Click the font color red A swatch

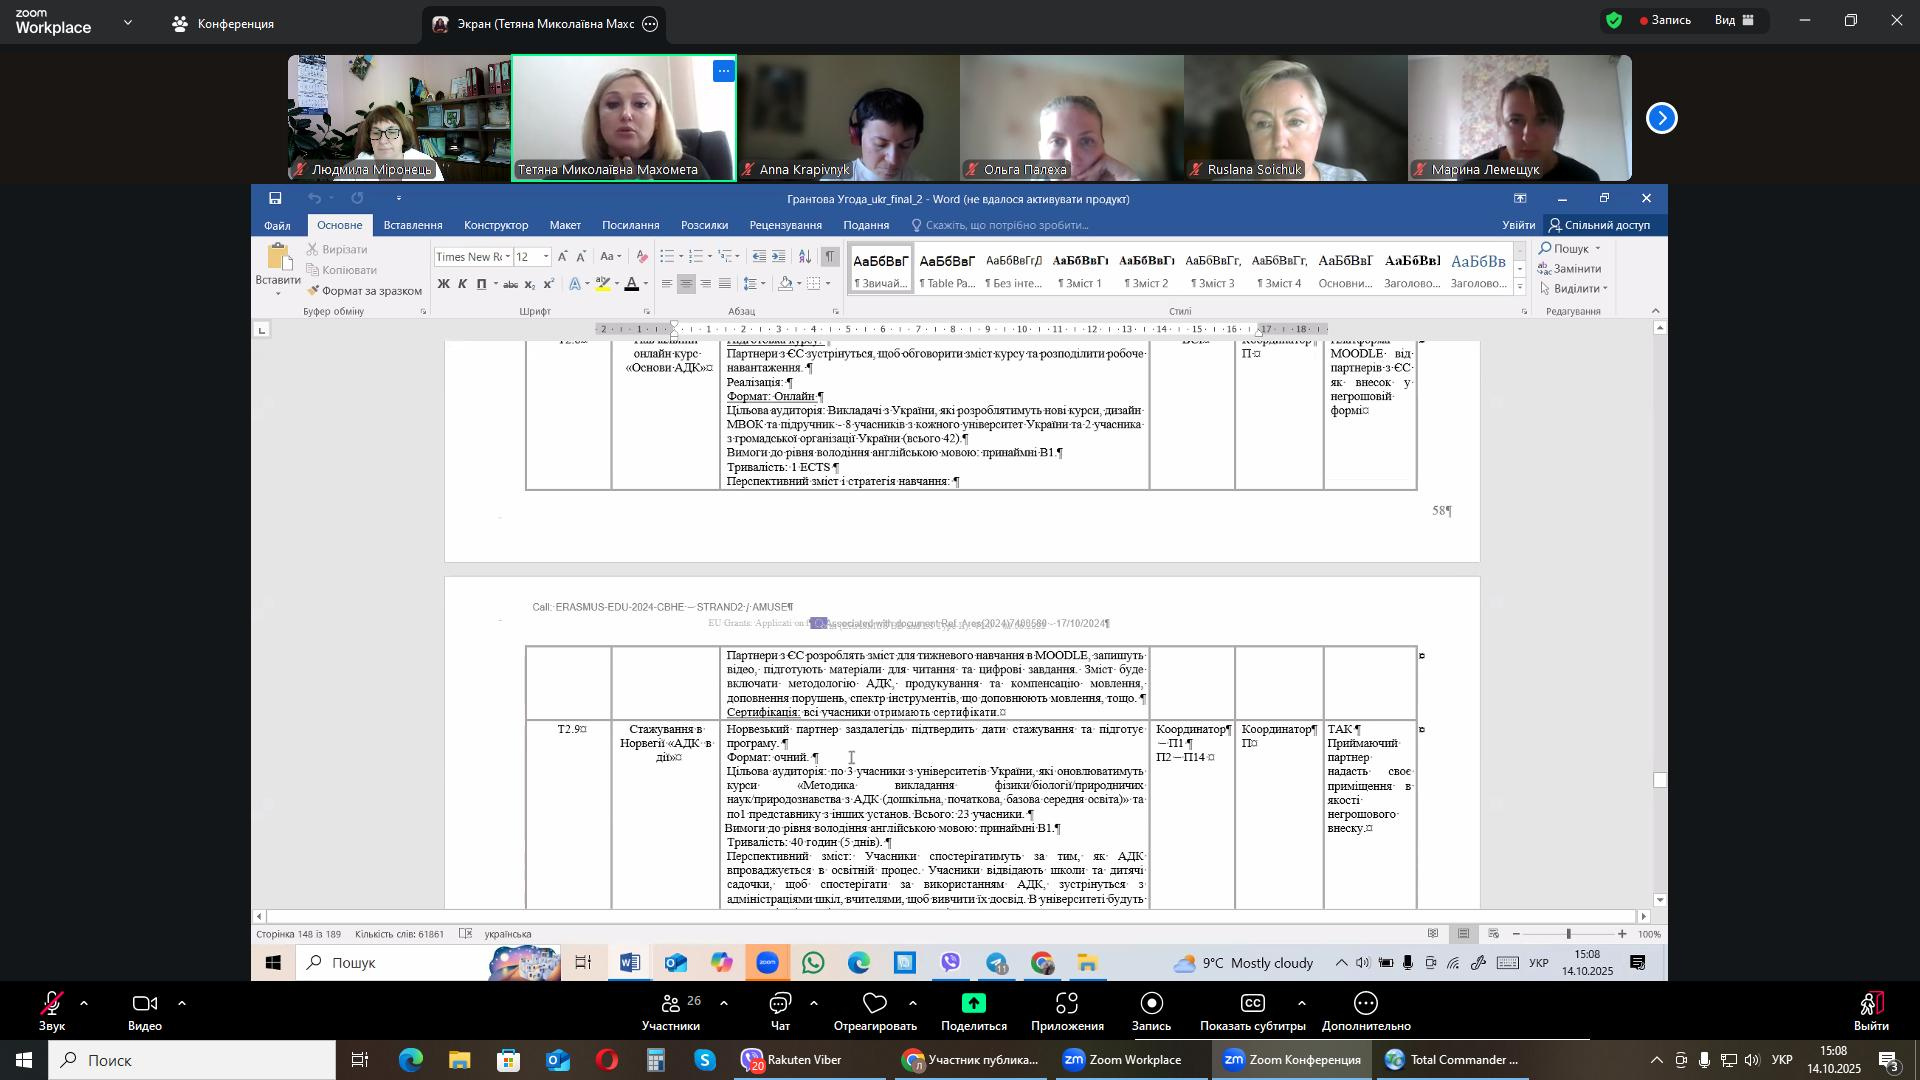pos(631,285)
